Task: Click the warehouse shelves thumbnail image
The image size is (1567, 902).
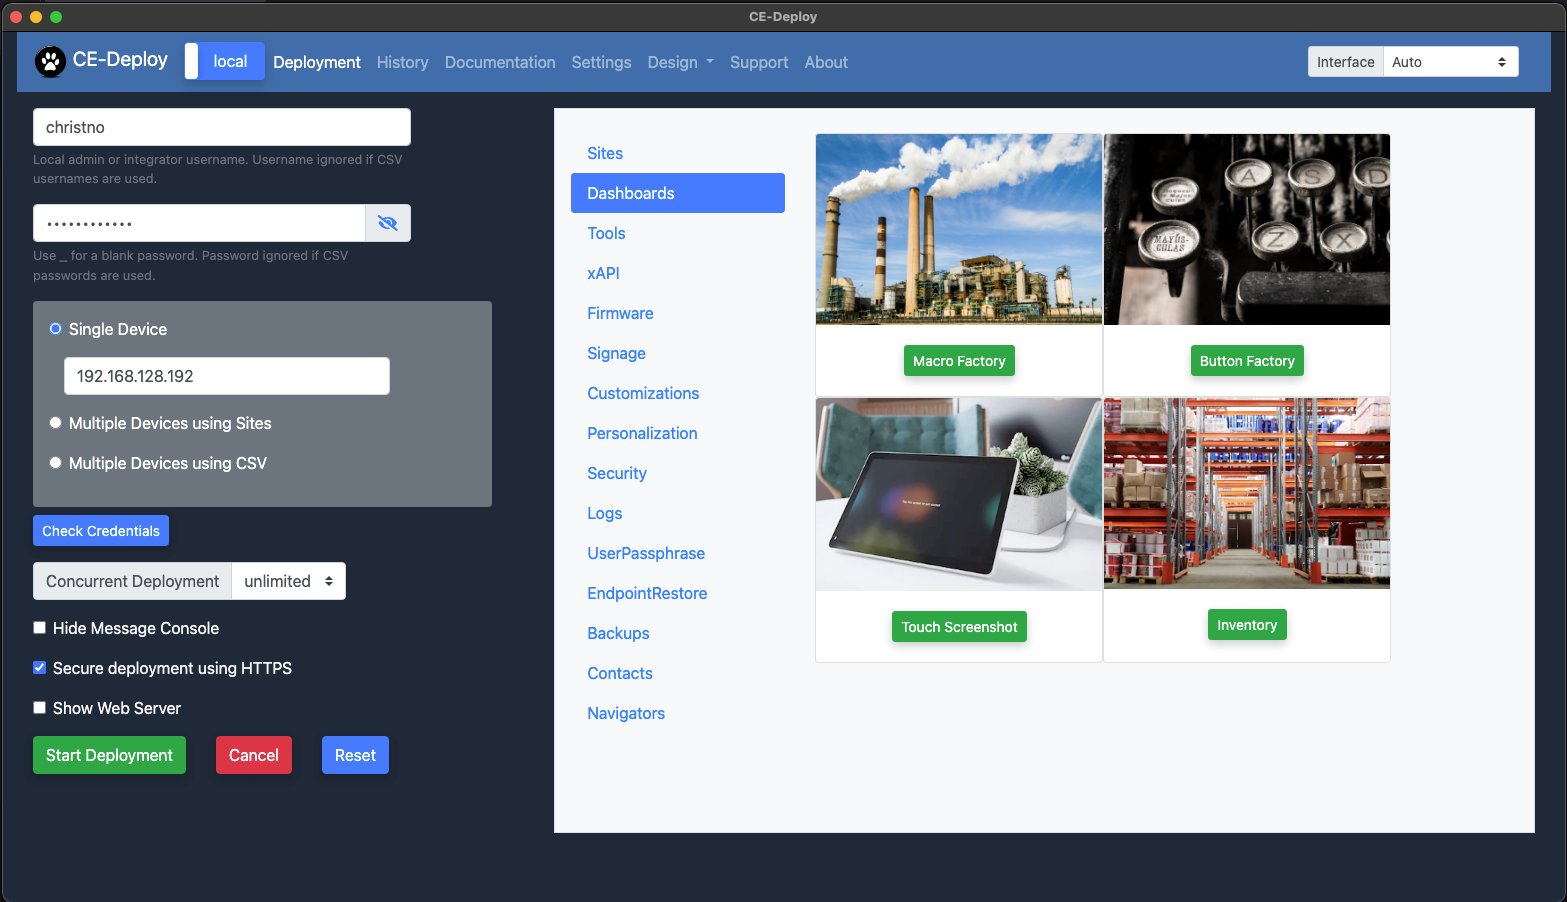Action: tap(1246, 493)
